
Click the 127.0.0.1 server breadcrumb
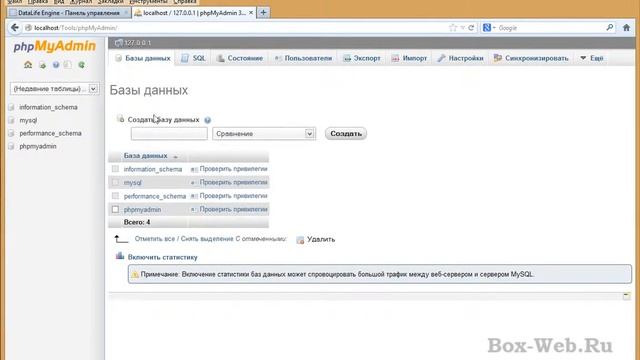(138, 43)
